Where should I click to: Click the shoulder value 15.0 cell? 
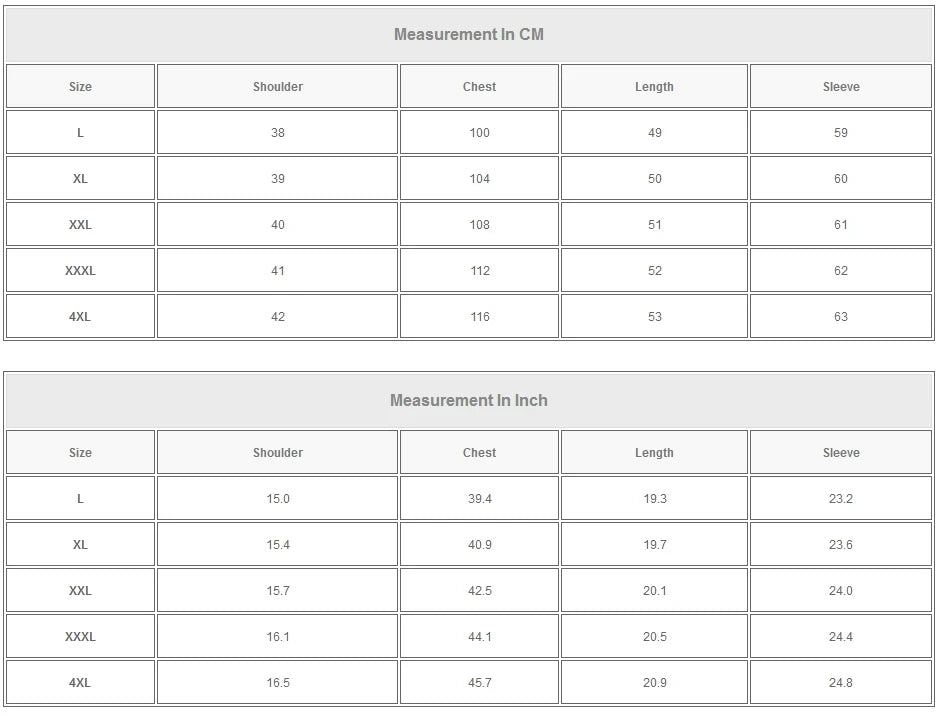[x=277, y=499]
